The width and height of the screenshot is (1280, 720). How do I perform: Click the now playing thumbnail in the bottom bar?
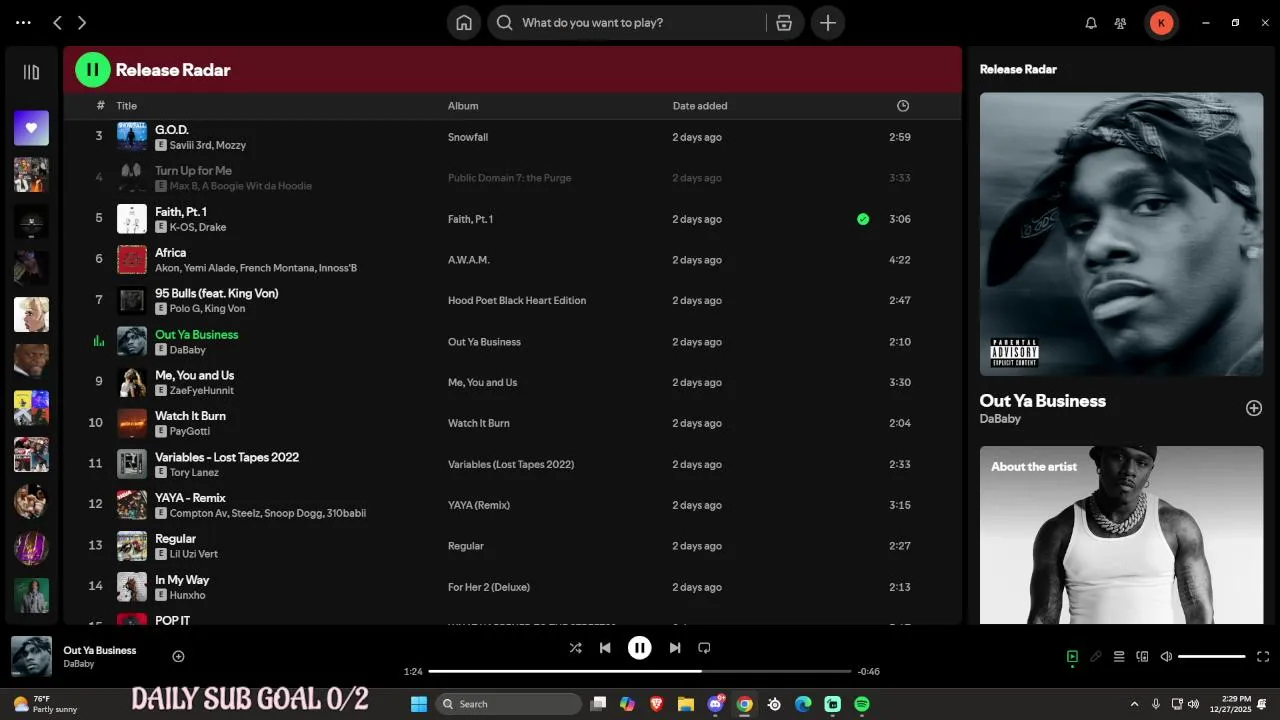point(31,656)
